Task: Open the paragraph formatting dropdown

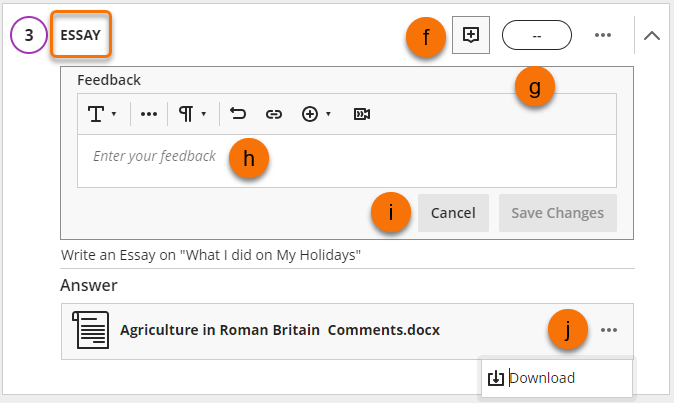Action: pos(192,114)
